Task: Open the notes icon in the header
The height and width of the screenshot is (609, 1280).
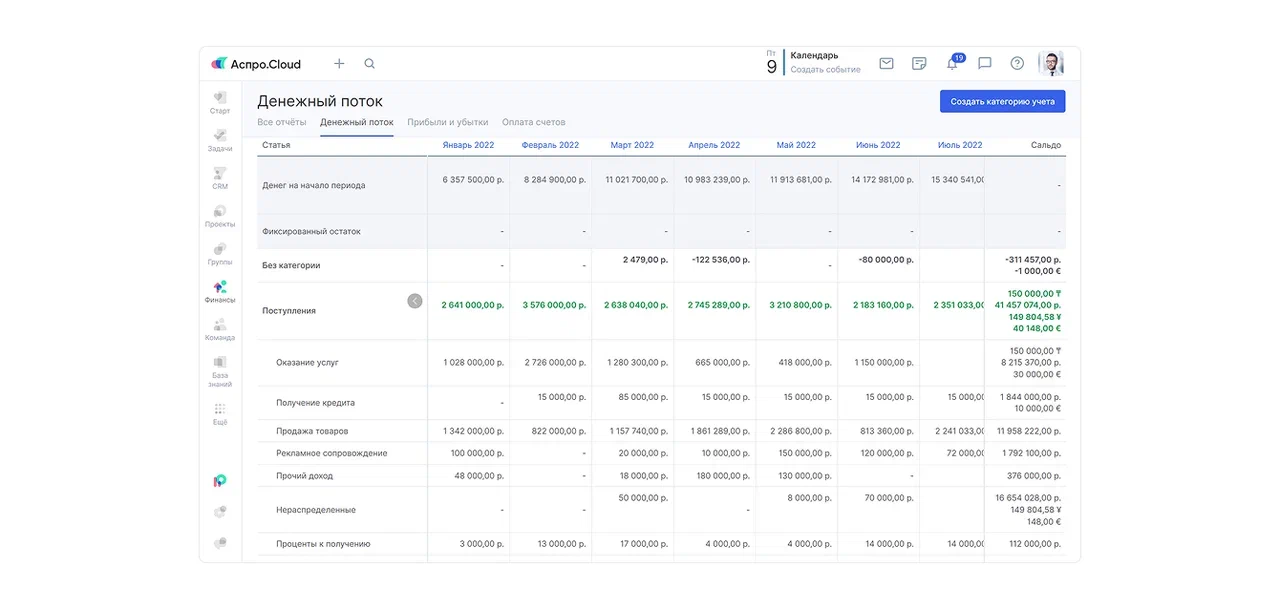Action: [919, 63]
